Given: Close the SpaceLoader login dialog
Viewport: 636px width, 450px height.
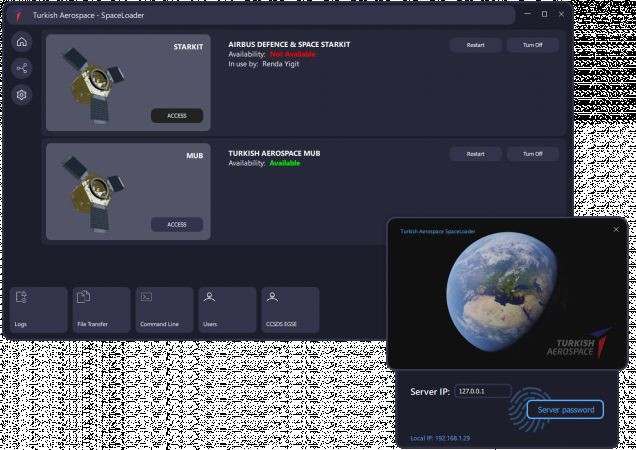Looking at the screenshot, I should (616, 230).
